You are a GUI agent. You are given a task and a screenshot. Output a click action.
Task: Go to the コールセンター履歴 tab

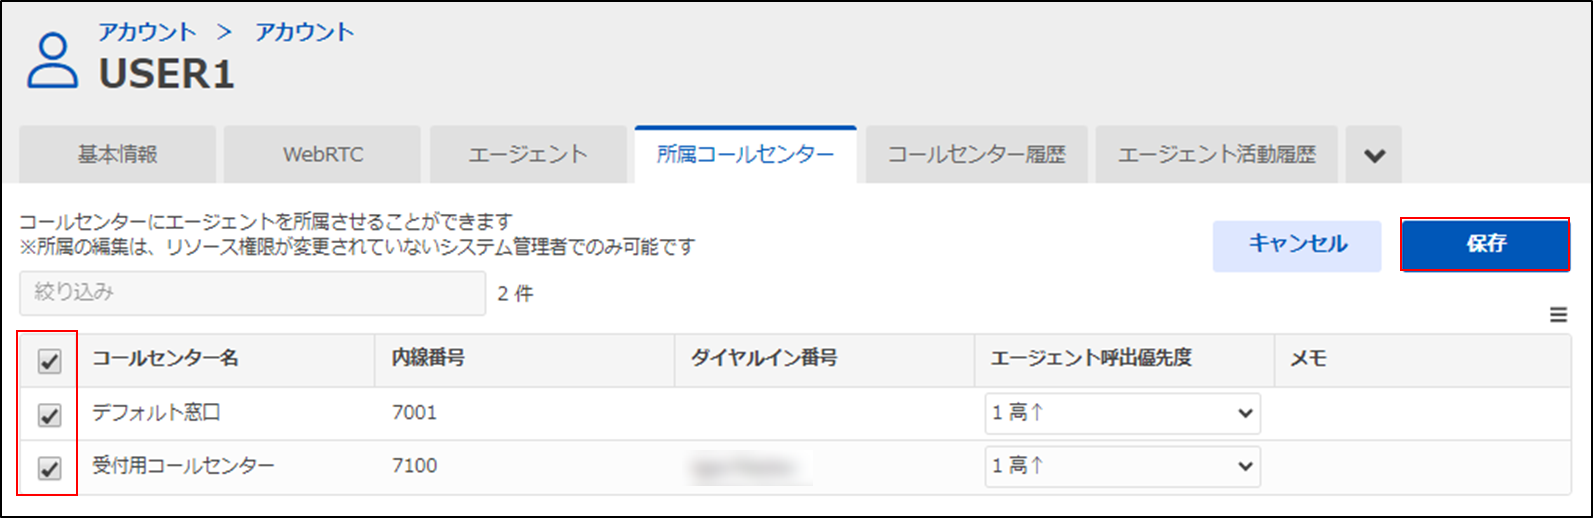click(976, 155)
